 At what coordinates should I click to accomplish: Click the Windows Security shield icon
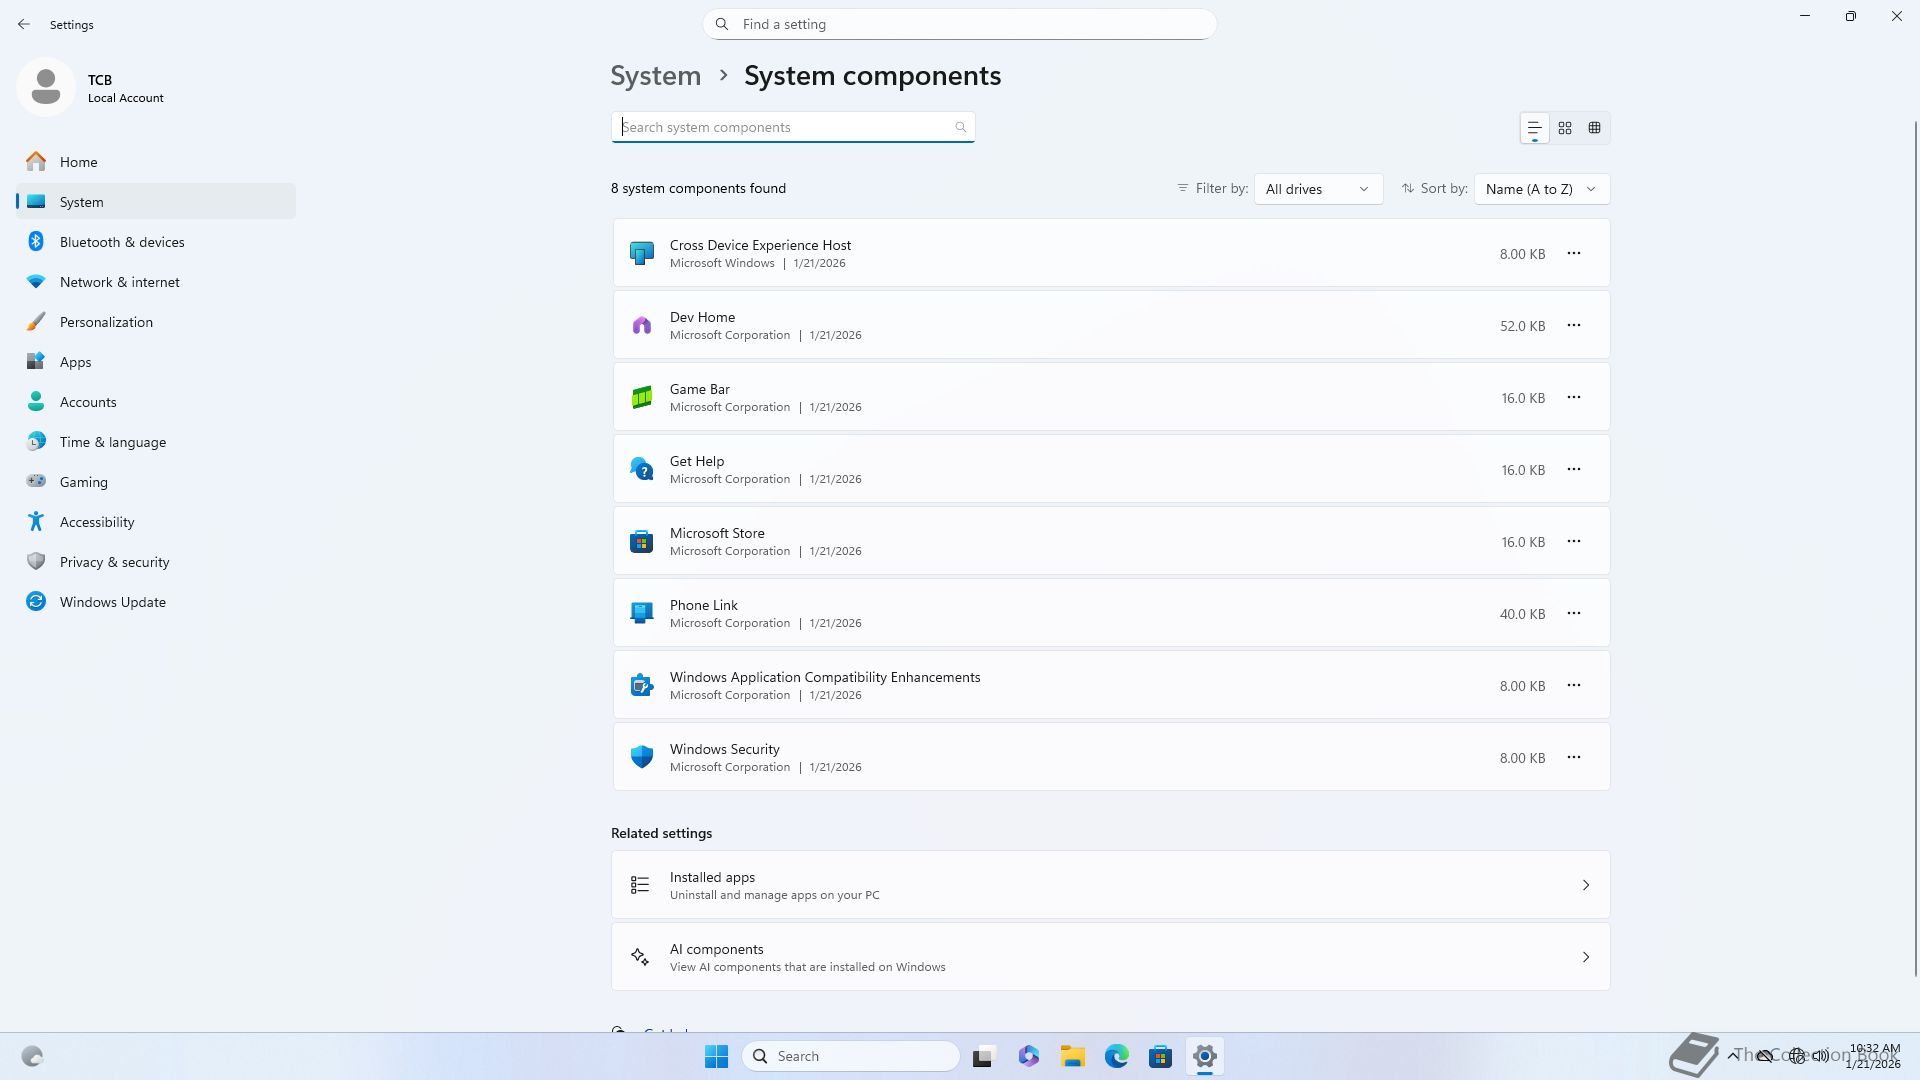point(642,757)
